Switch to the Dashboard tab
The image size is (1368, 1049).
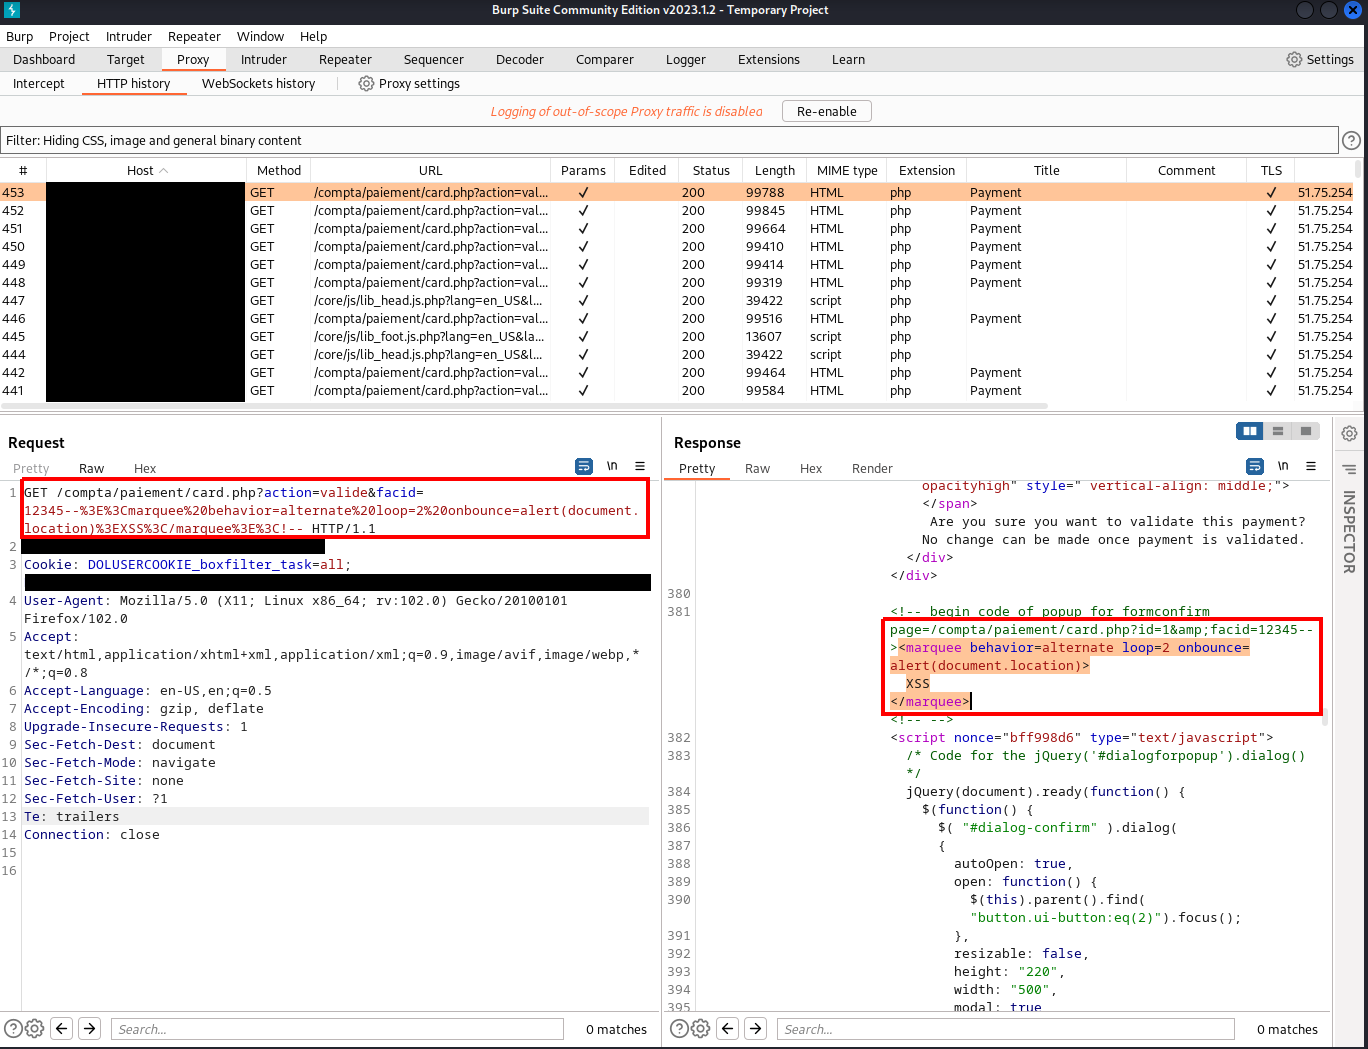44,59
